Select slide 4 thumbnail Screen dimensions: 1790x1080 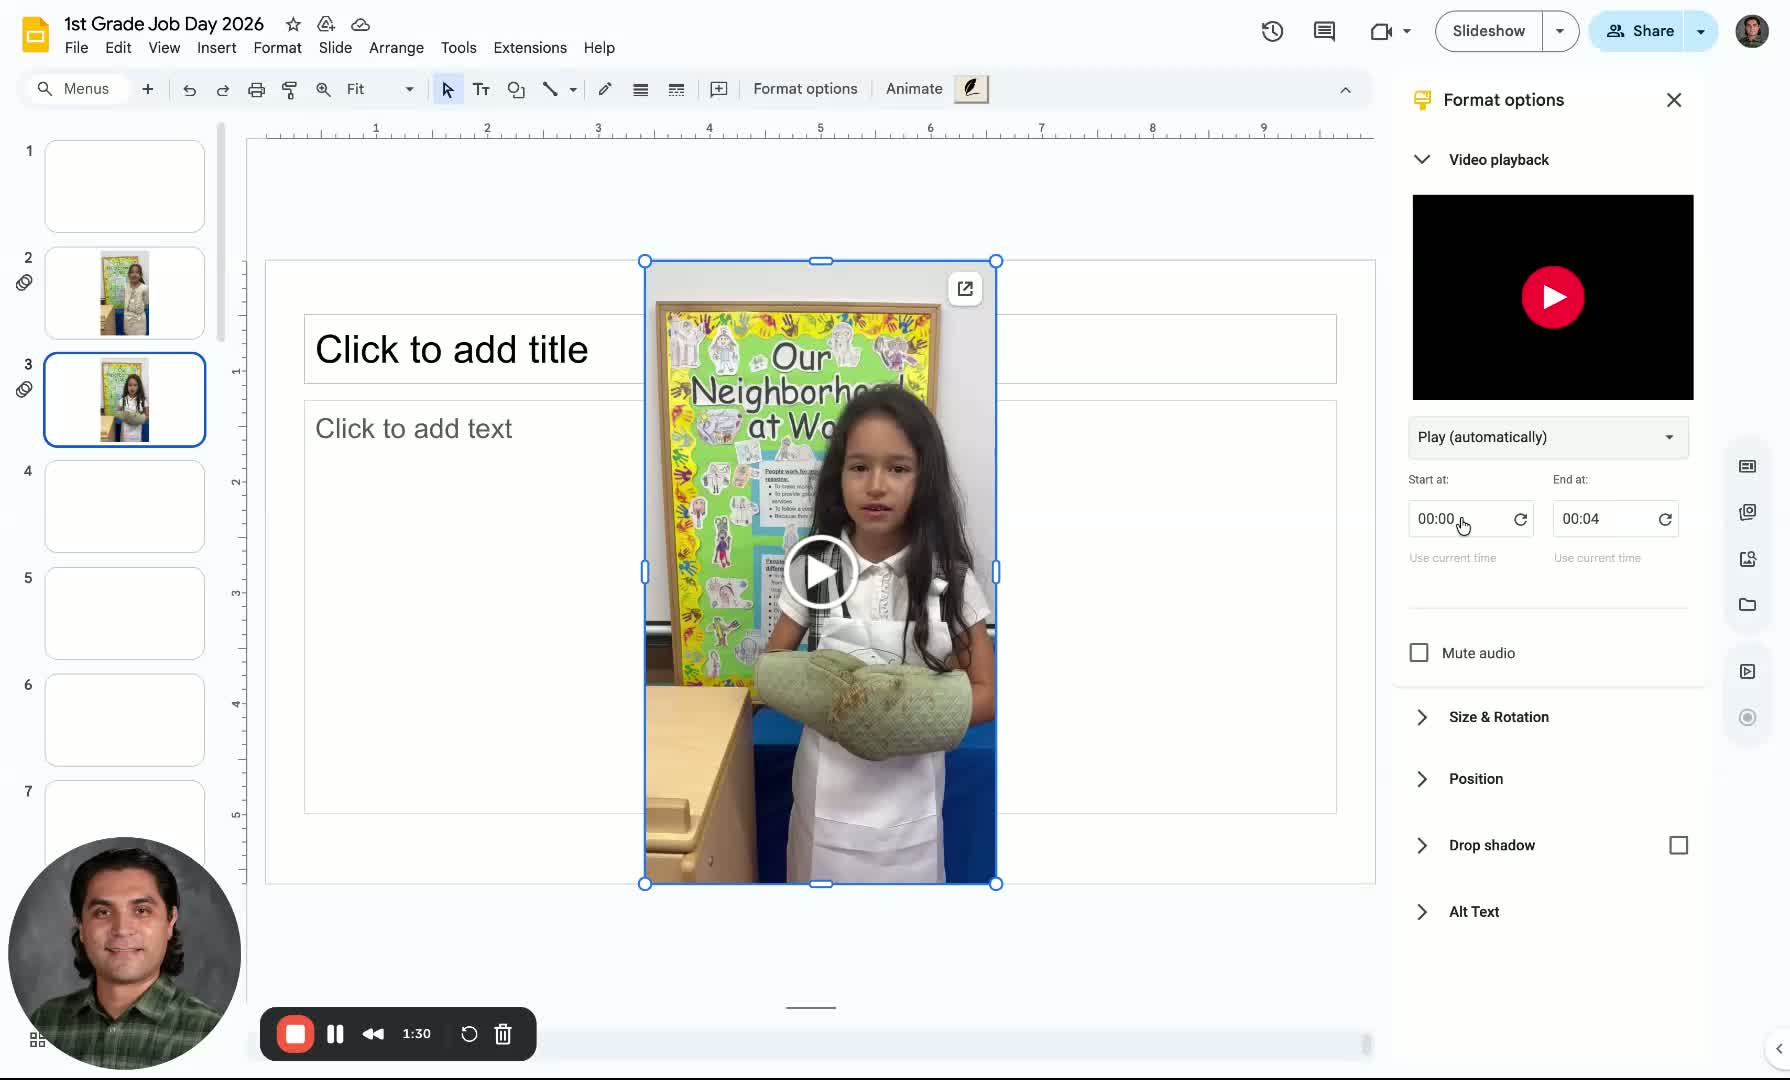pyautogui.click(x=125, y=506)
